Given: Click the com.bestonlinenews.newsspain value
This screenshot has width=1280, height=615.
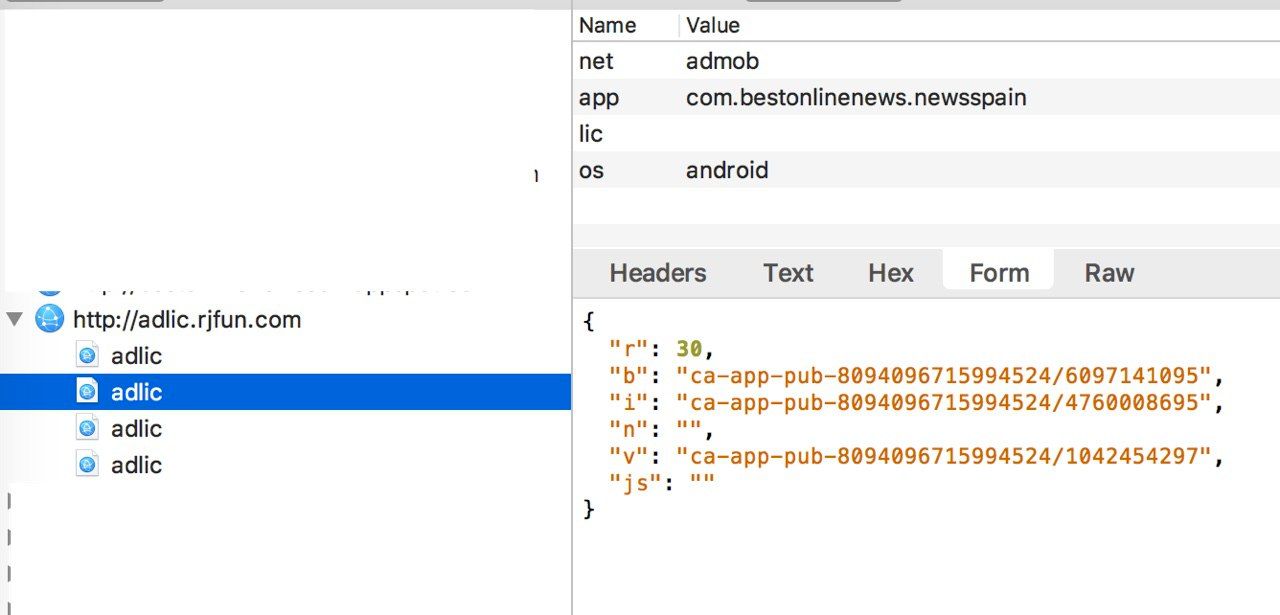Looking at the screenshot, I should pyautogui.click(x=856, y=98).
